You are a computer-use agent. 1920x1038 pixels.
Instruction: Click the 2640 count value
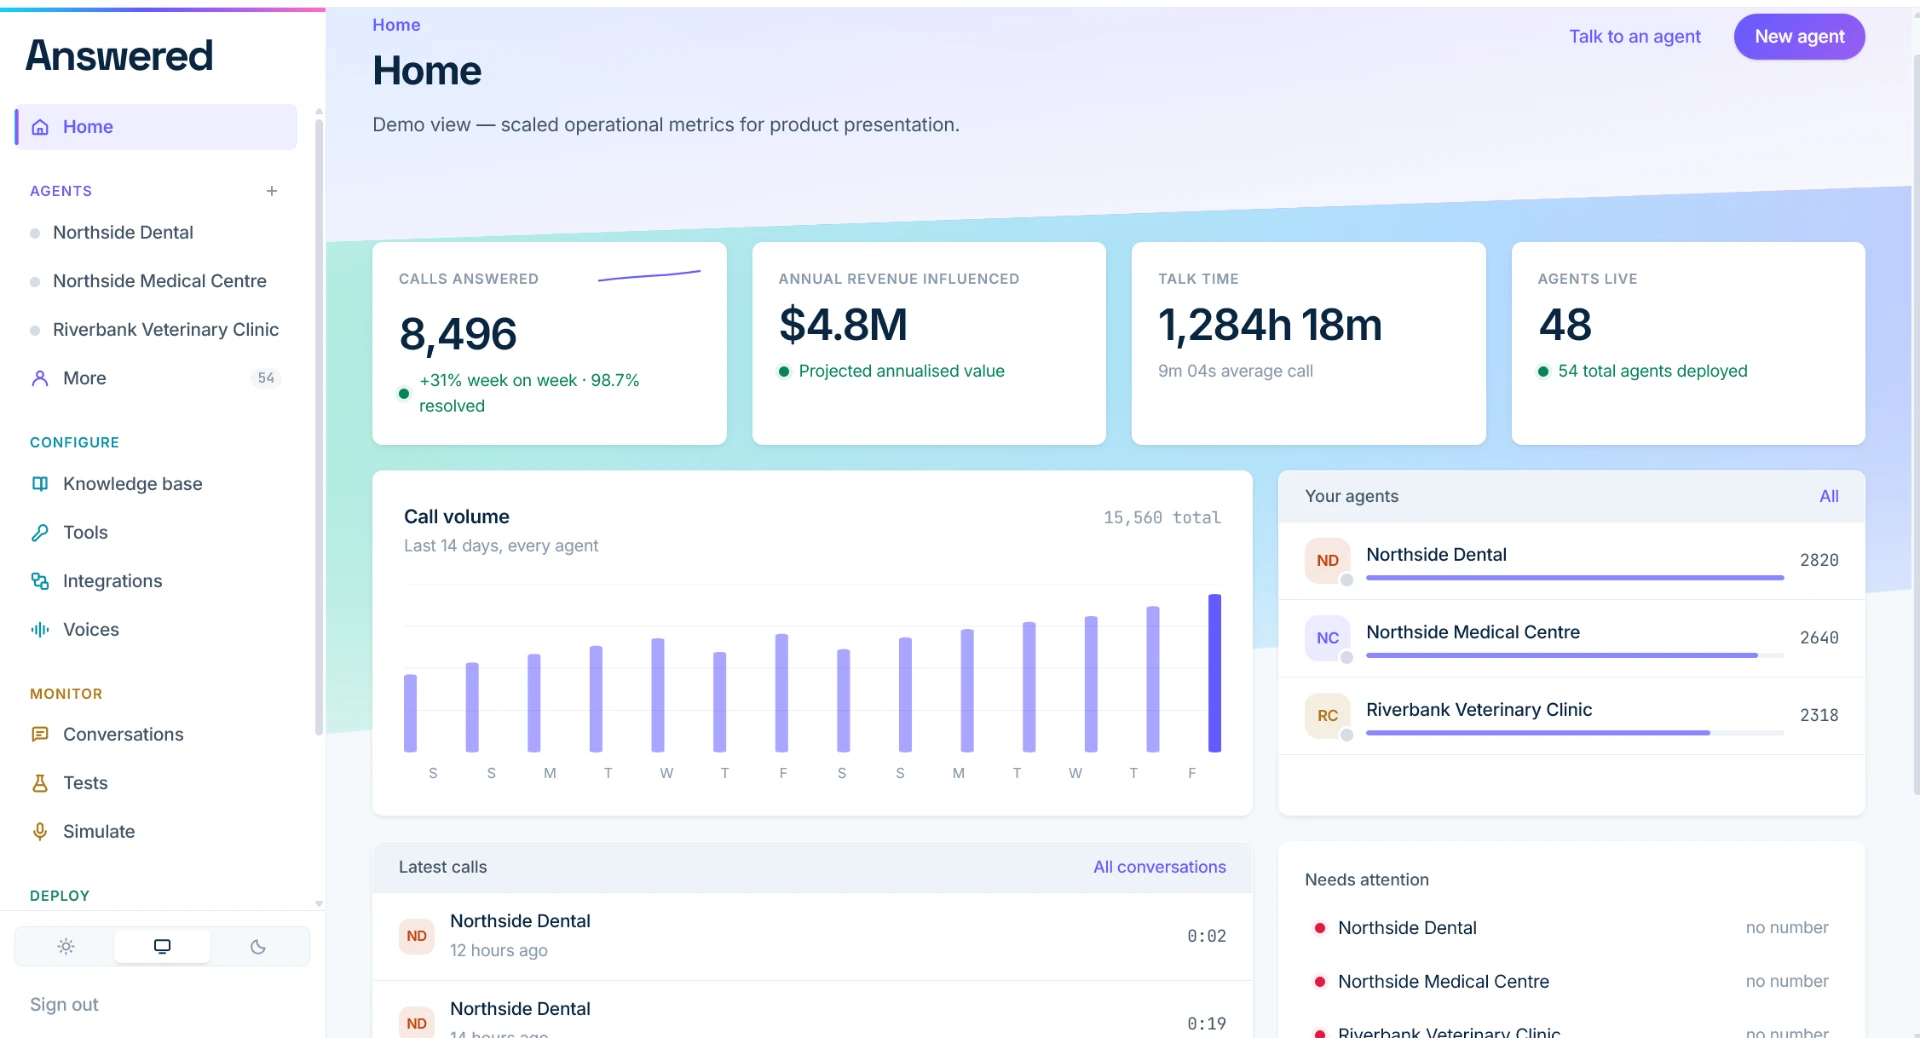coord(1819,638)
